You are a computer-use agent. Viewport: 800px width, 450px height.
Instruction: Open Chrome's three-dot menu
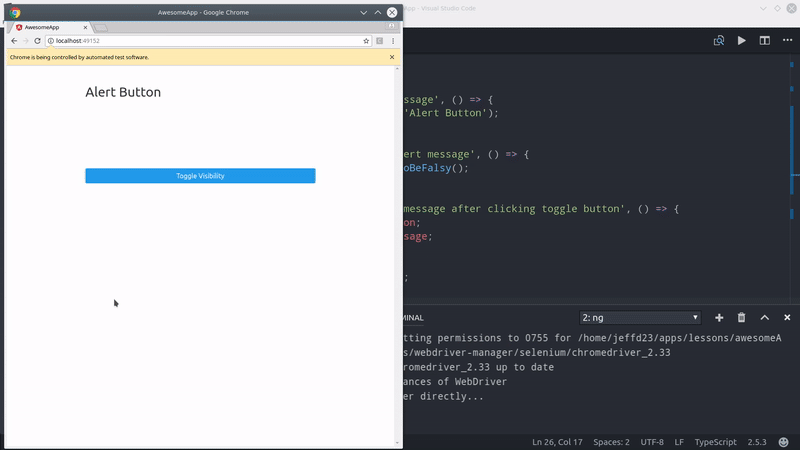tap(392, 41)
